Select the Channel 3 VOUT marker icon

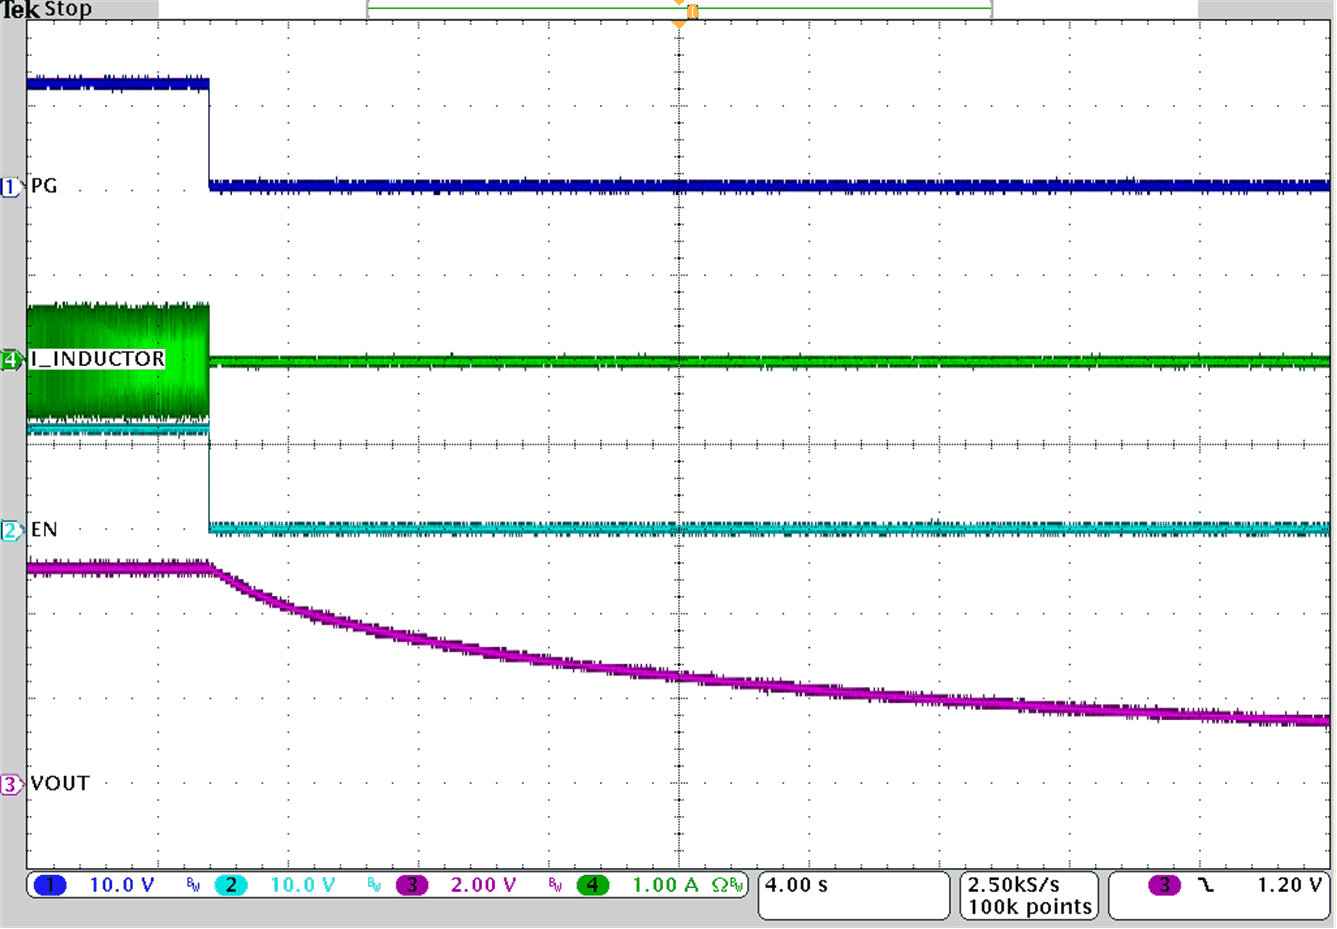pos(10,784)
